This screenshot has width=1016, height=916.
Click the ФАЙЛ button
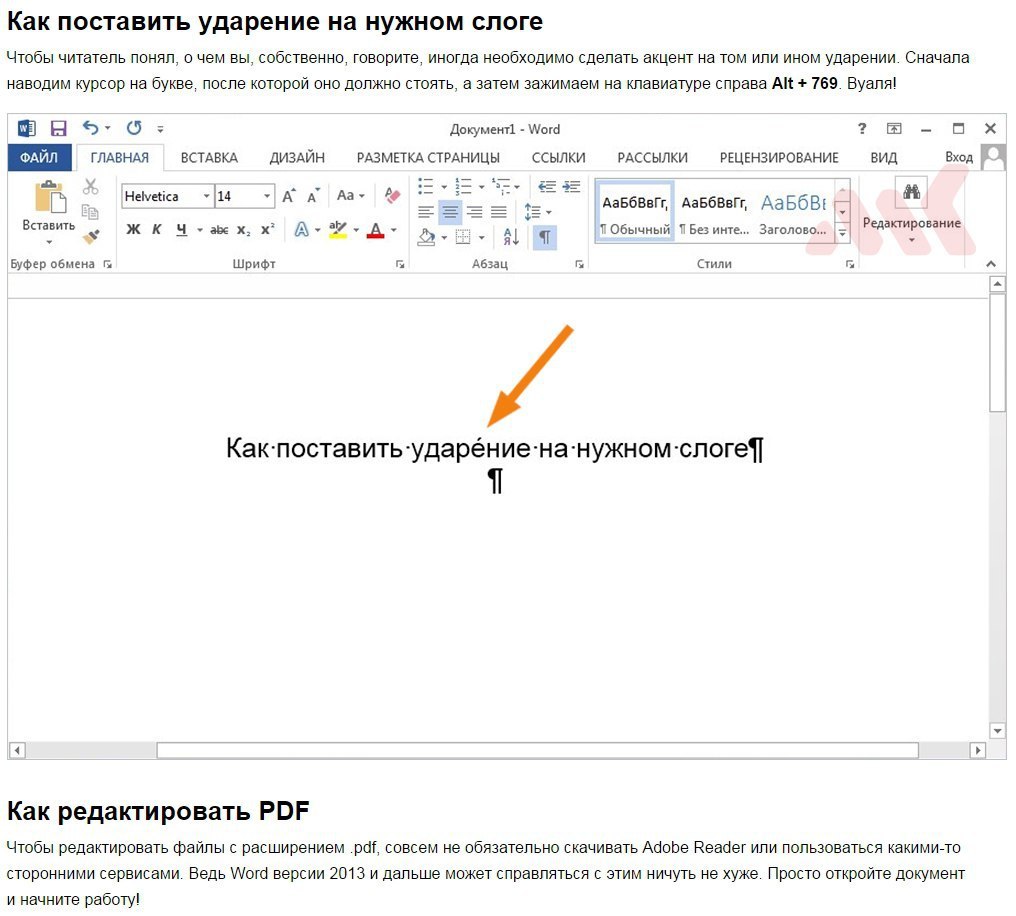click(39, 157)
